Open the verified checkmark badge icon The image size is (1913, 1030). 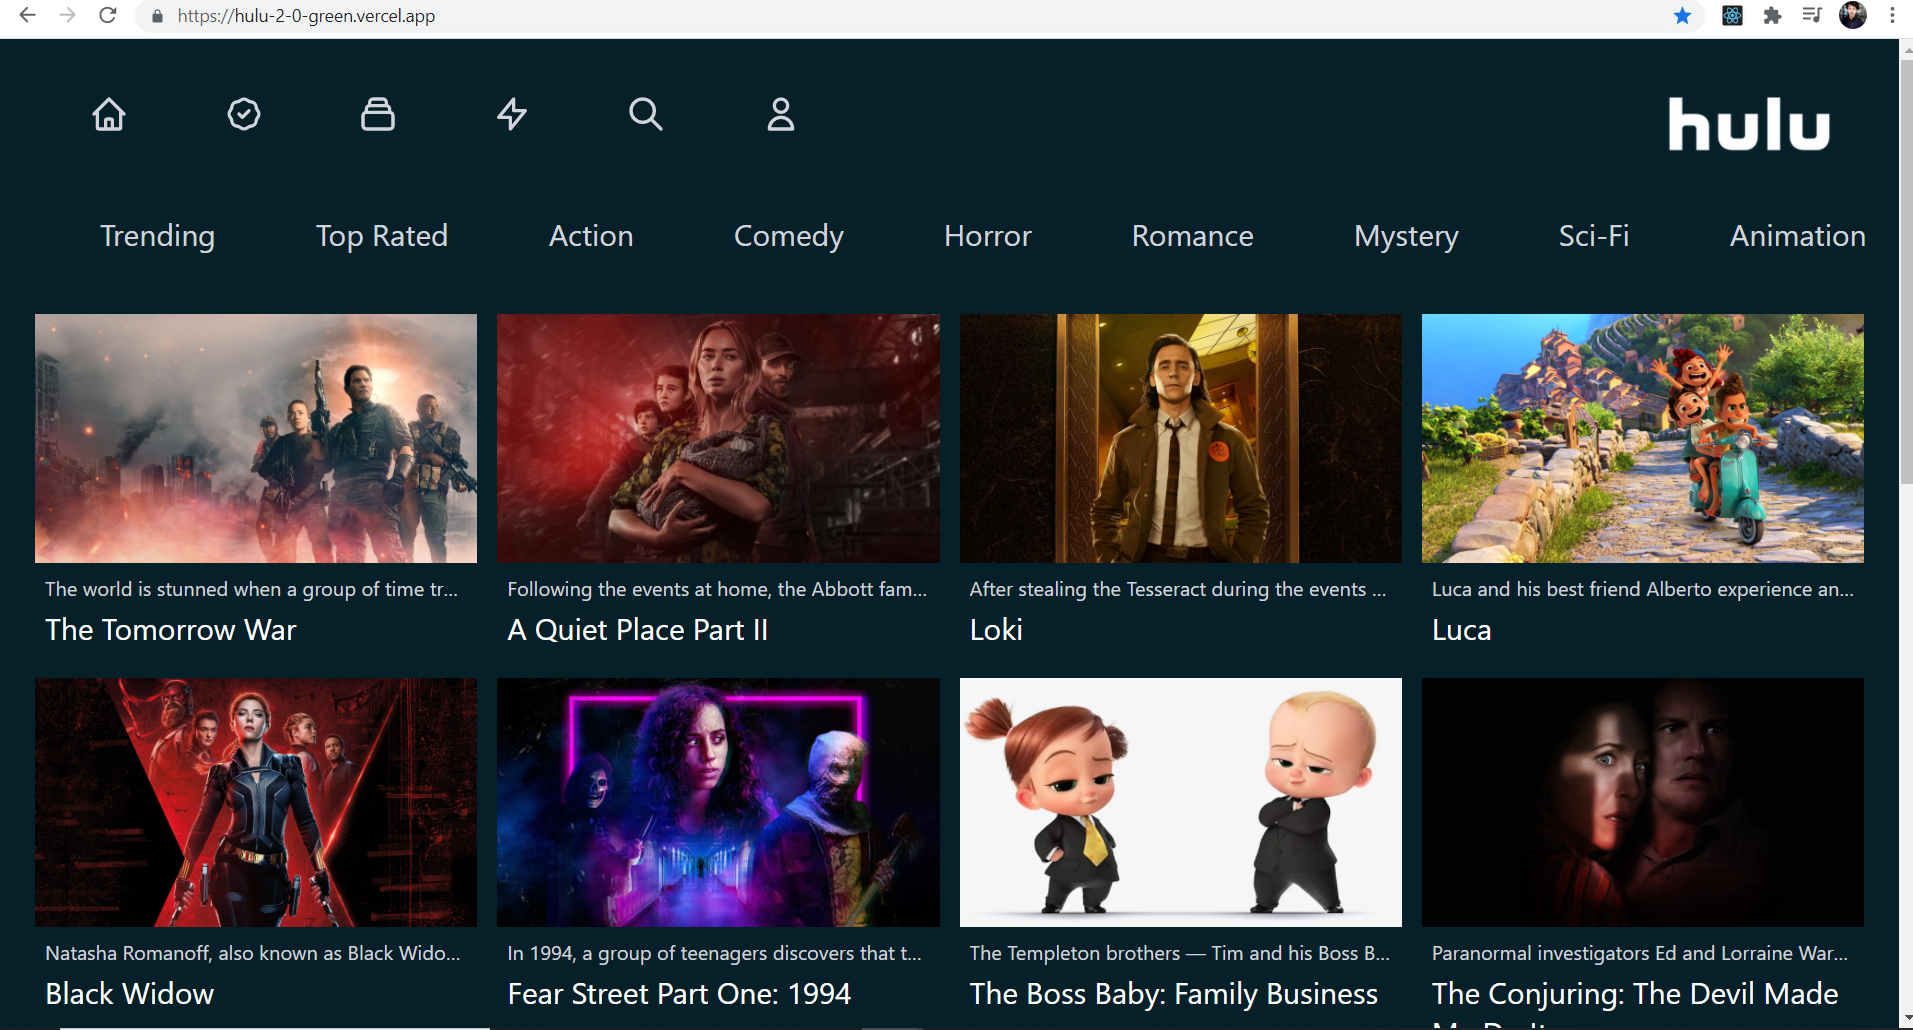click(x=244, y=115)
